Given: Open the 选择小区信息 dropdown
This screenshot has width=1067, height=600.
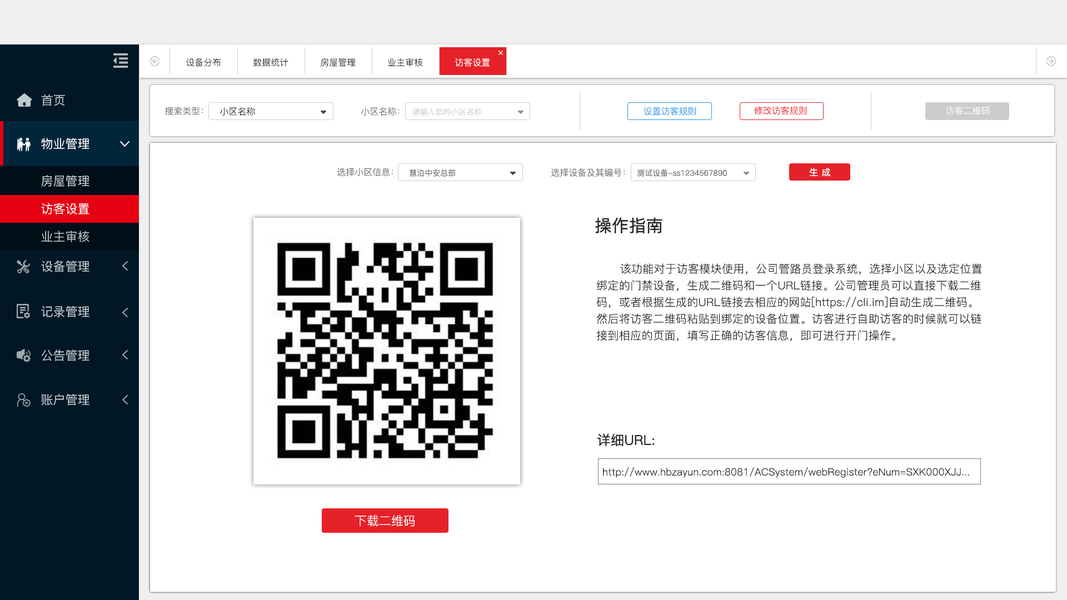Looking at the screenshot, I should pyautogui.click(x=460, y=173).
